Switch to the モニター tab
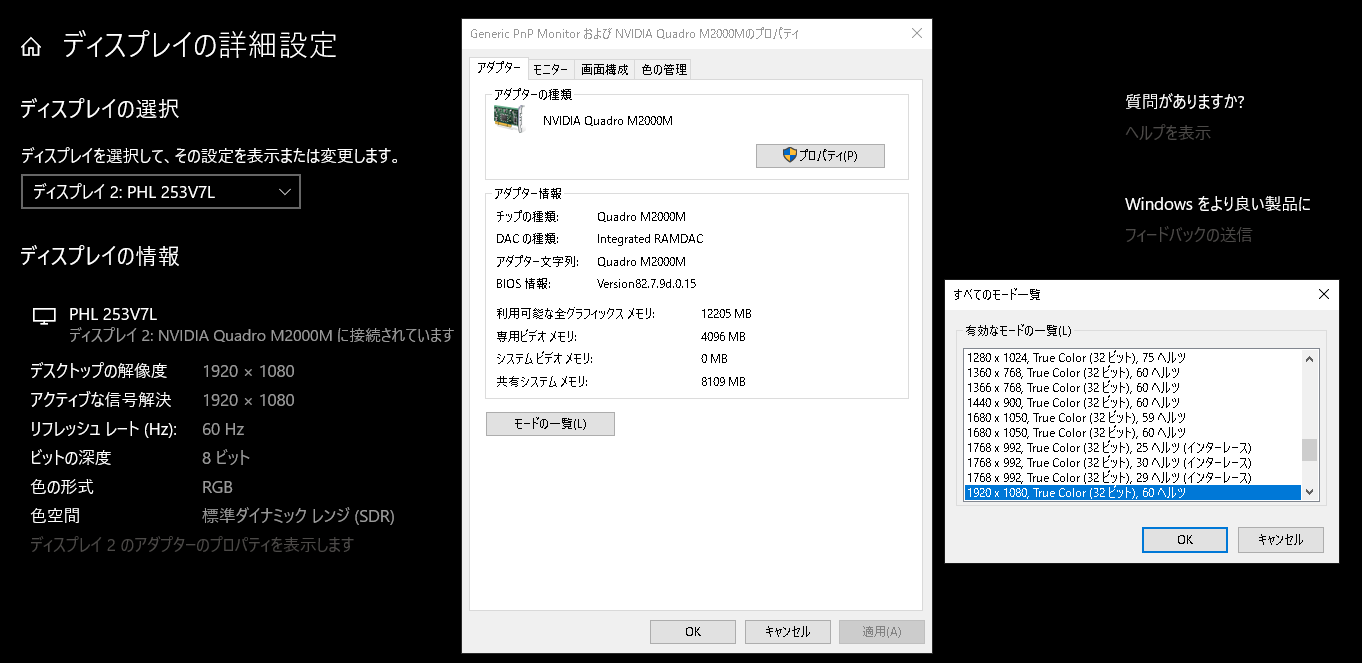 click(x=550, y=70)
